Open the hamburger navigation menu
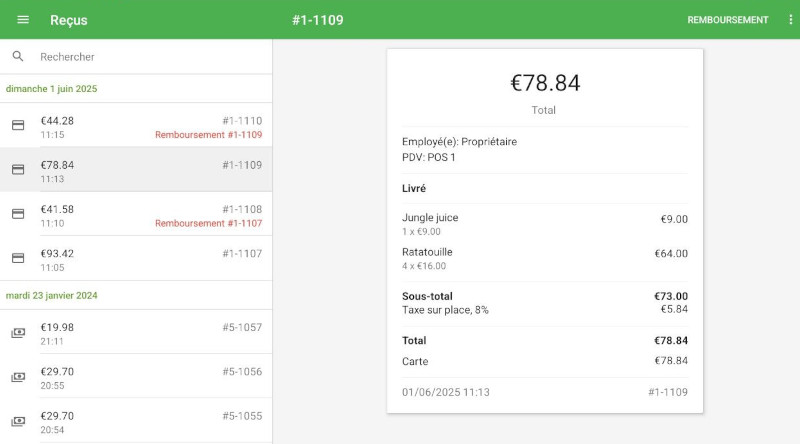The width and height of the screenshot is (800, 444). click(x=23, y=20)
